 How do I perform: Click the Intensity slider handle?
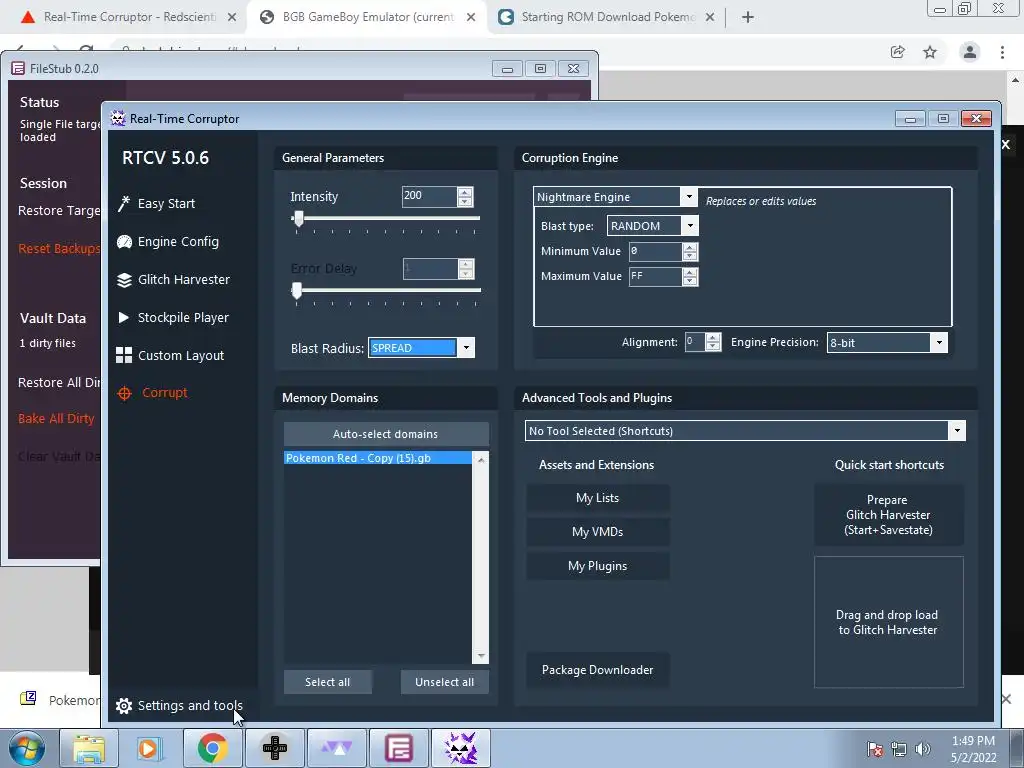299,219
